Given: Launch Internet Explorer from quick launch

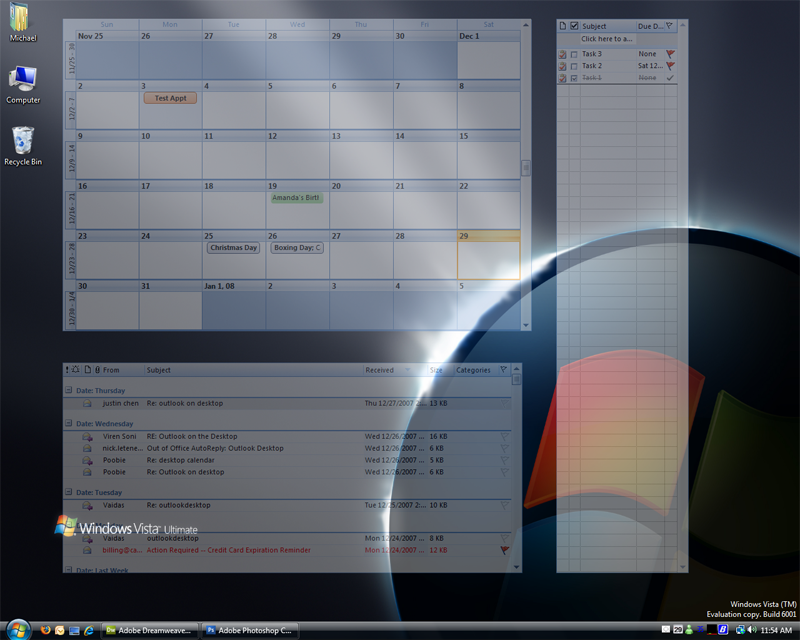Looking at the screenshot, I should click(89, 630).
